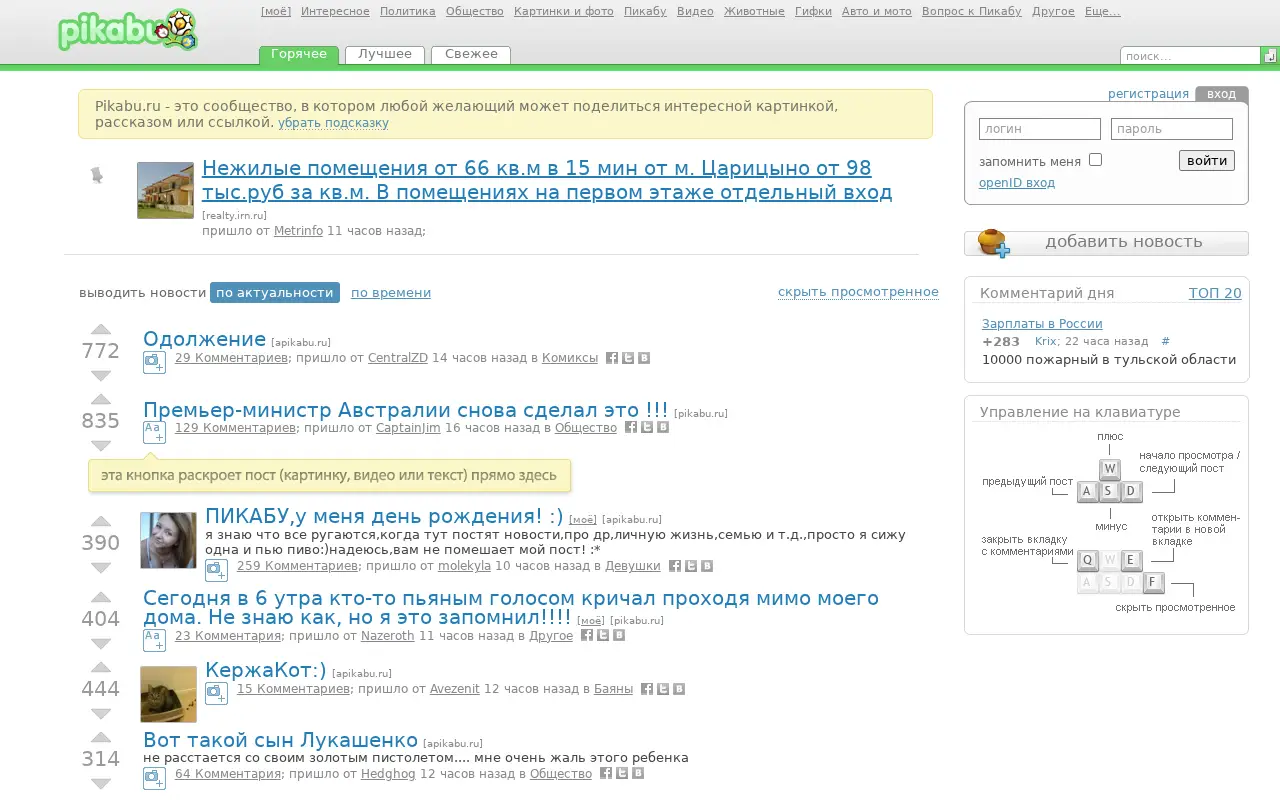The image size is (1280, 800).
Task: Open the Pikabu logo homepage
Action: coord(127,31)
